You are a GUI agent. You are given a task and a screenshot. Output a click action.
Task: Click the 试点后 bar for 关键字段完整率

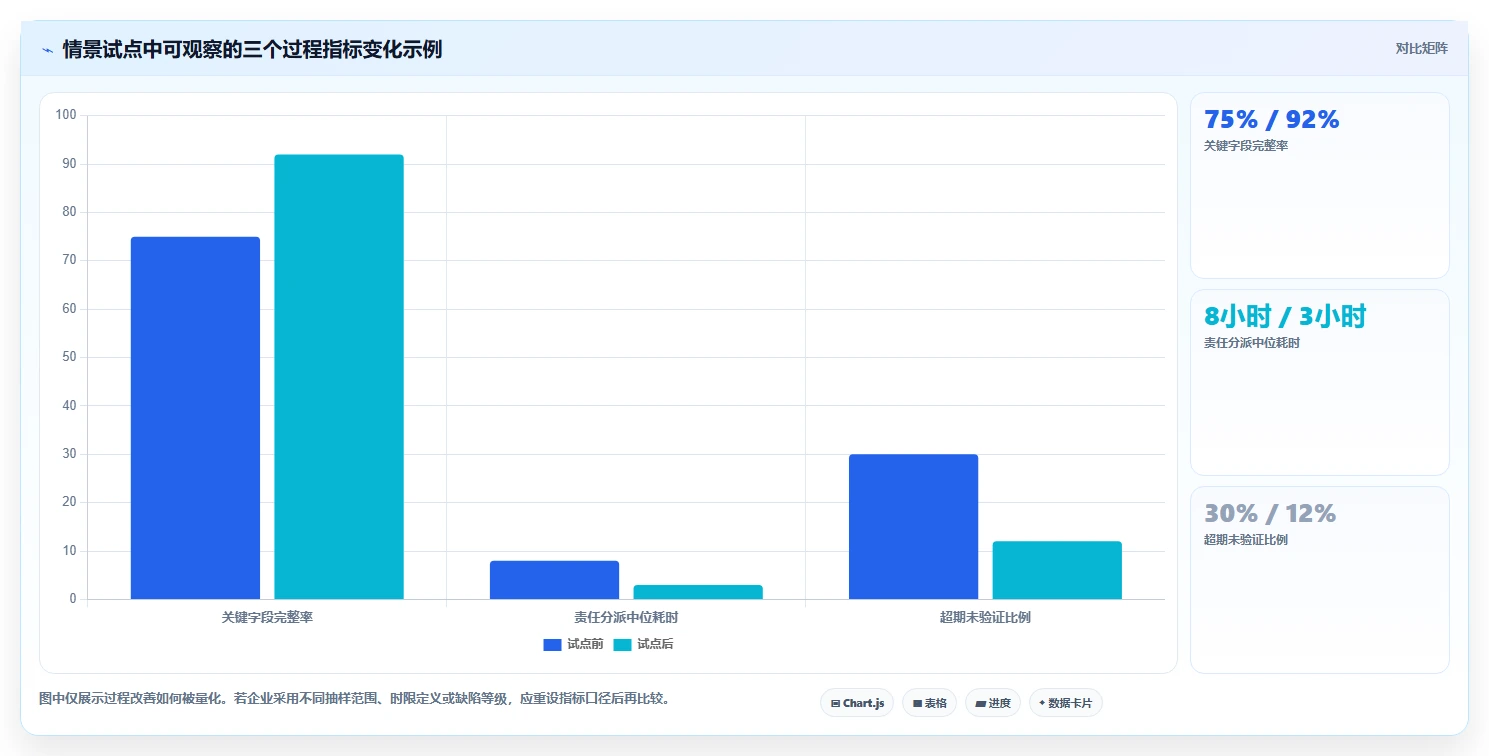click(339, 377)
